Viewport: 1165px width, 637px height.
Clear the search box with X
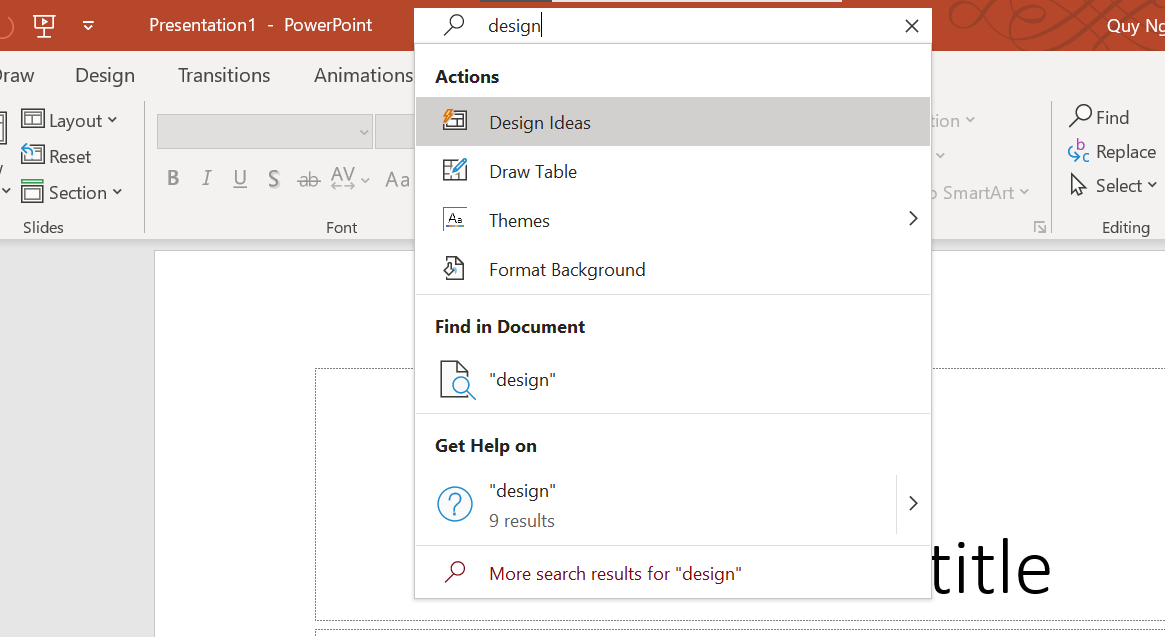912,26
